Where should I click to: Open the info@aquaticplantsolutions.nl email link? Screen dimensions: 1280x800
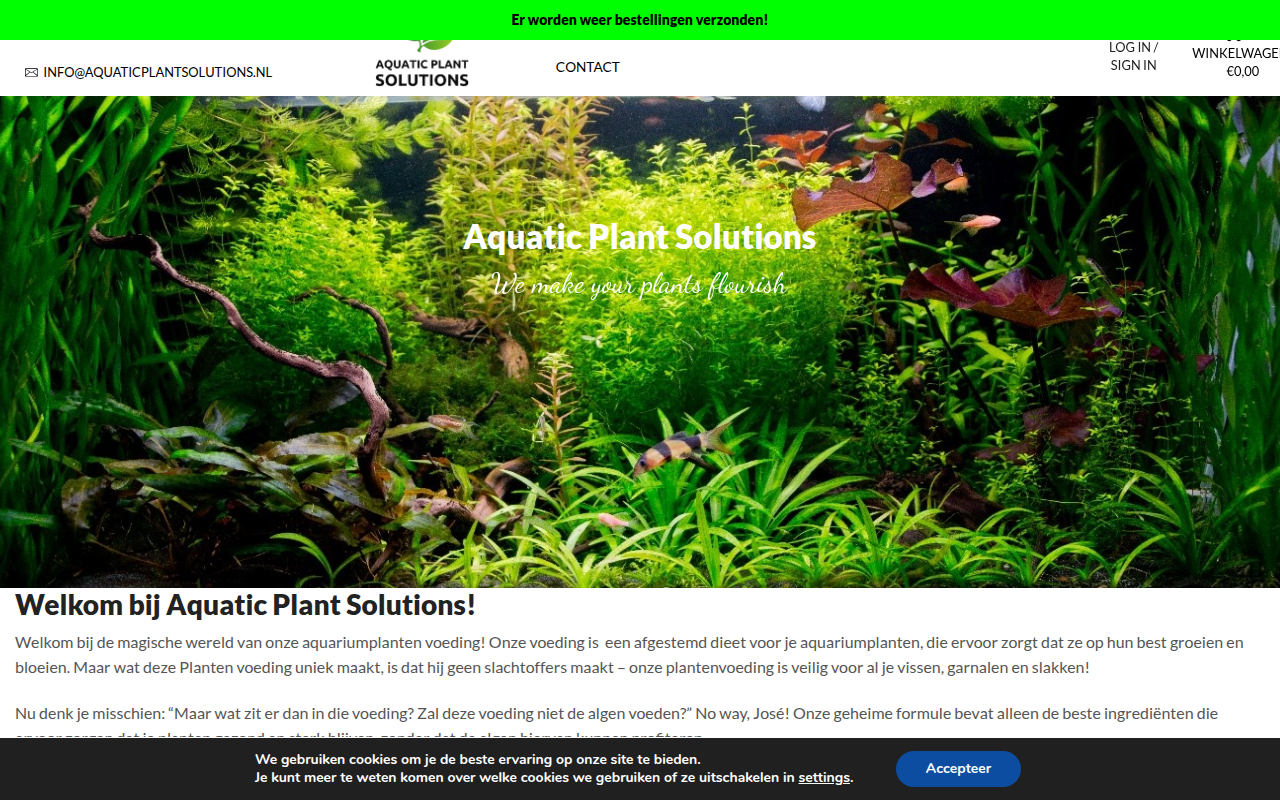point(157,72)
